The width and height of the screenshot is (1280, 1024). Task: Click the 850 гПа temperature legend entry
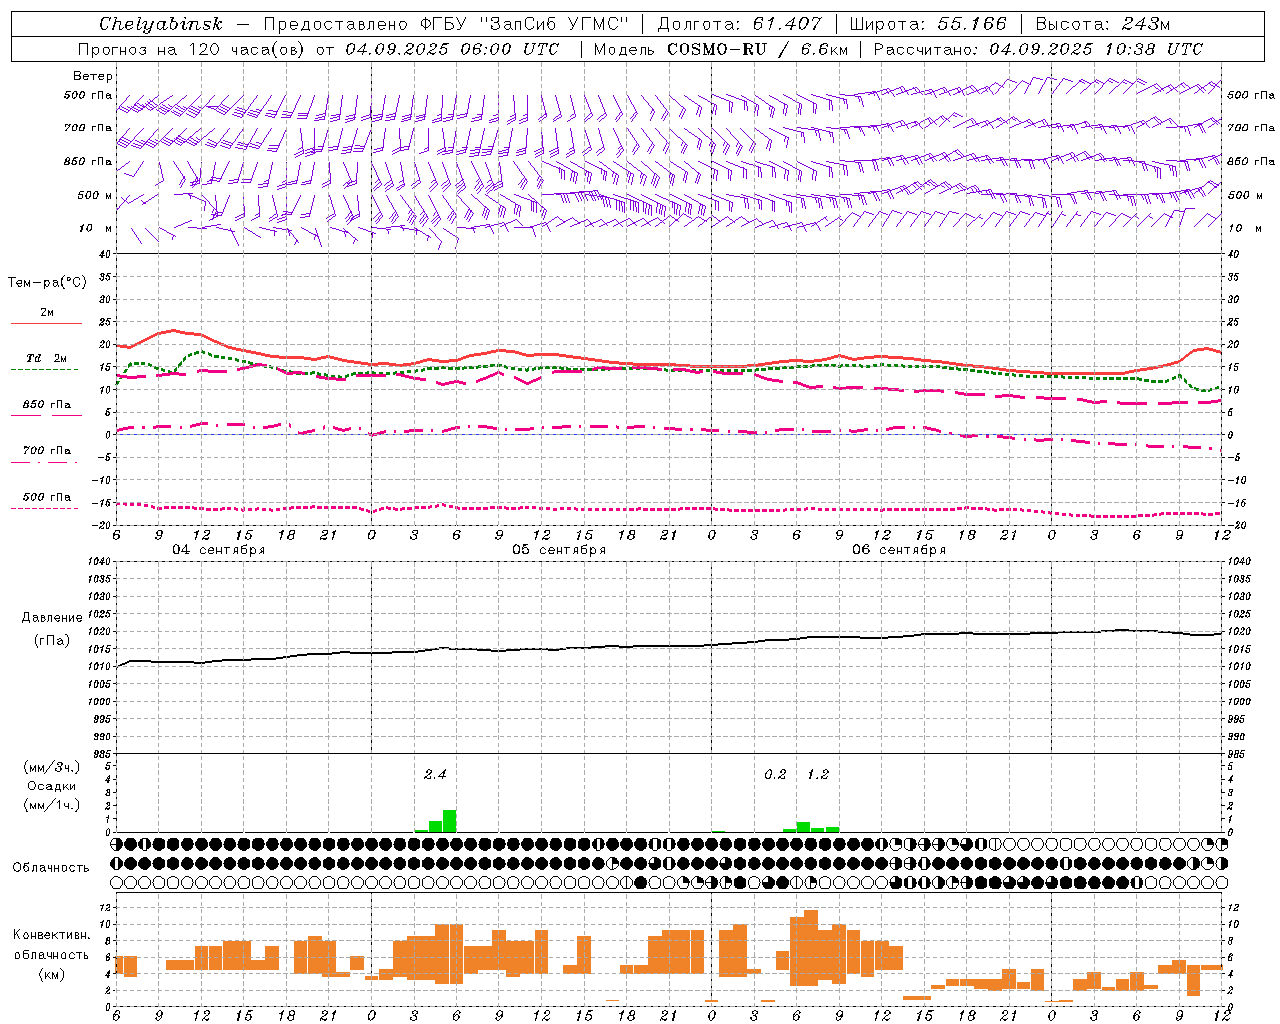pos(47,404)
